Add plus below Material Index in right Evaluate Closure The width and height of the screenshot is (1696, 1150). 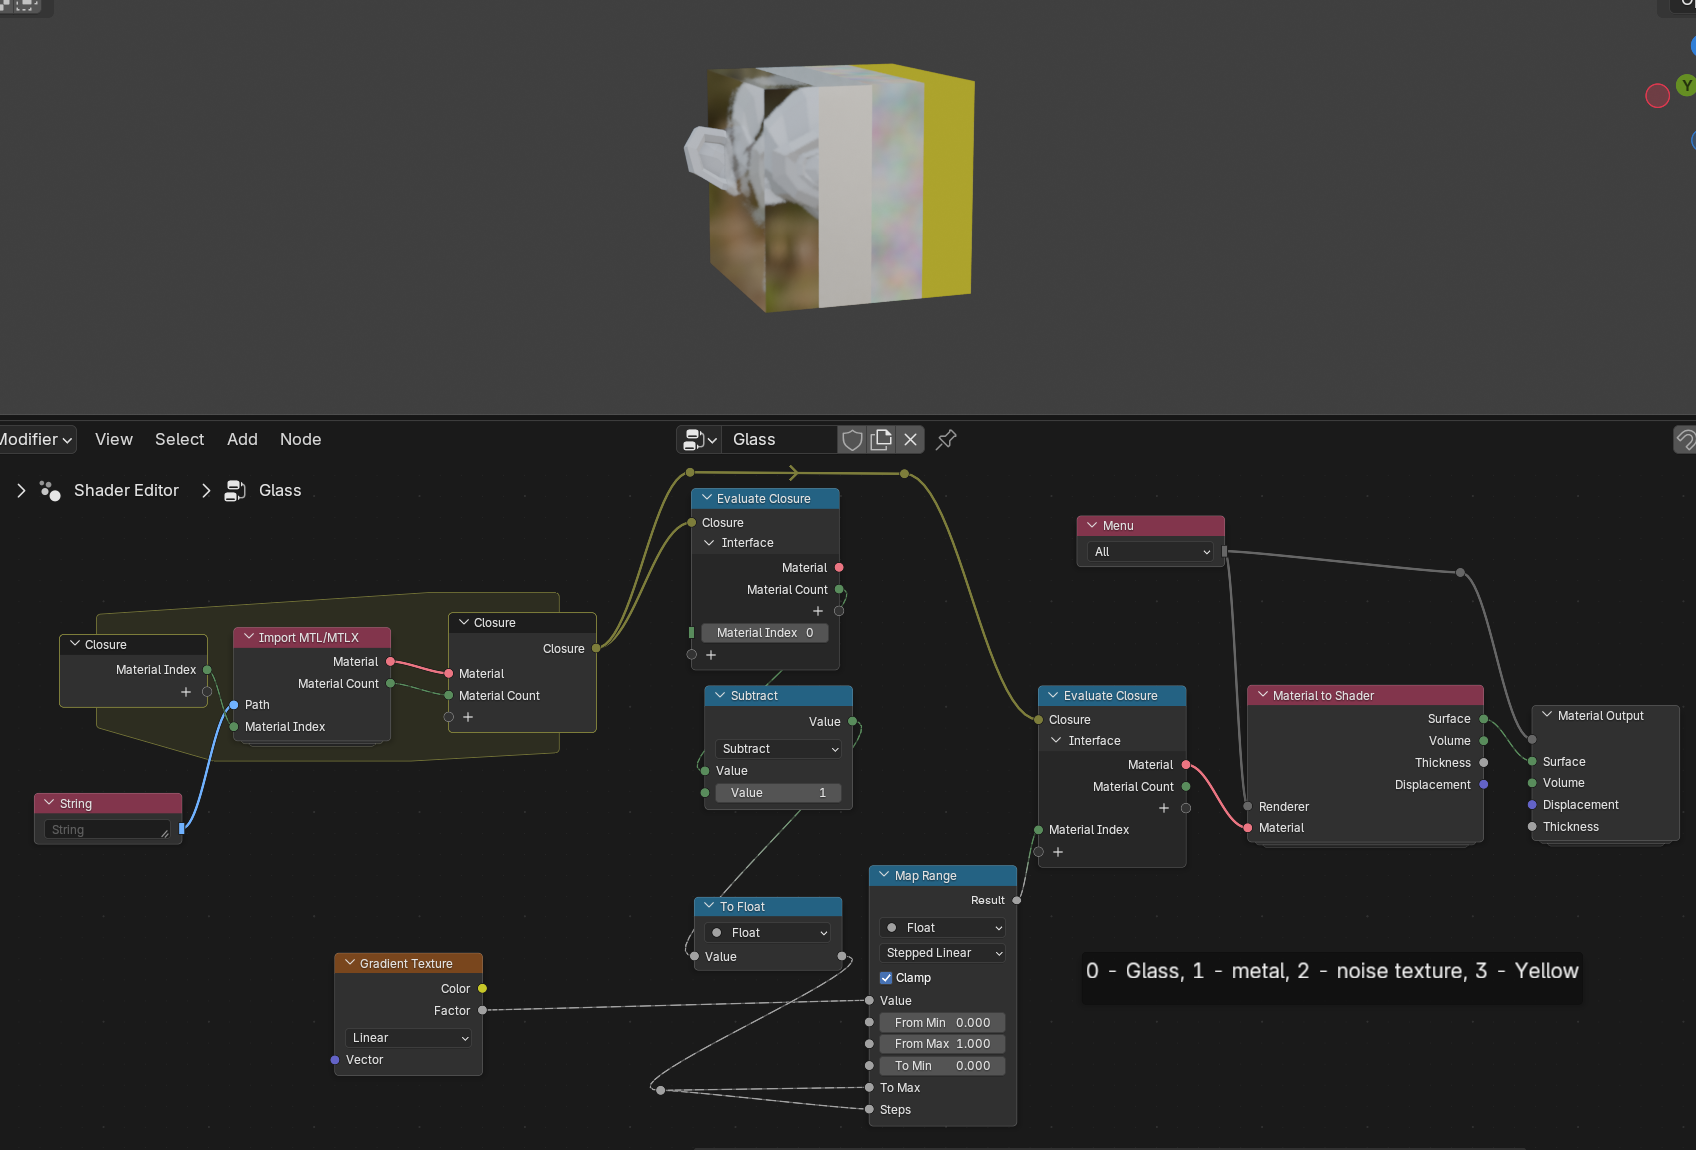[x=1058, y=852]
